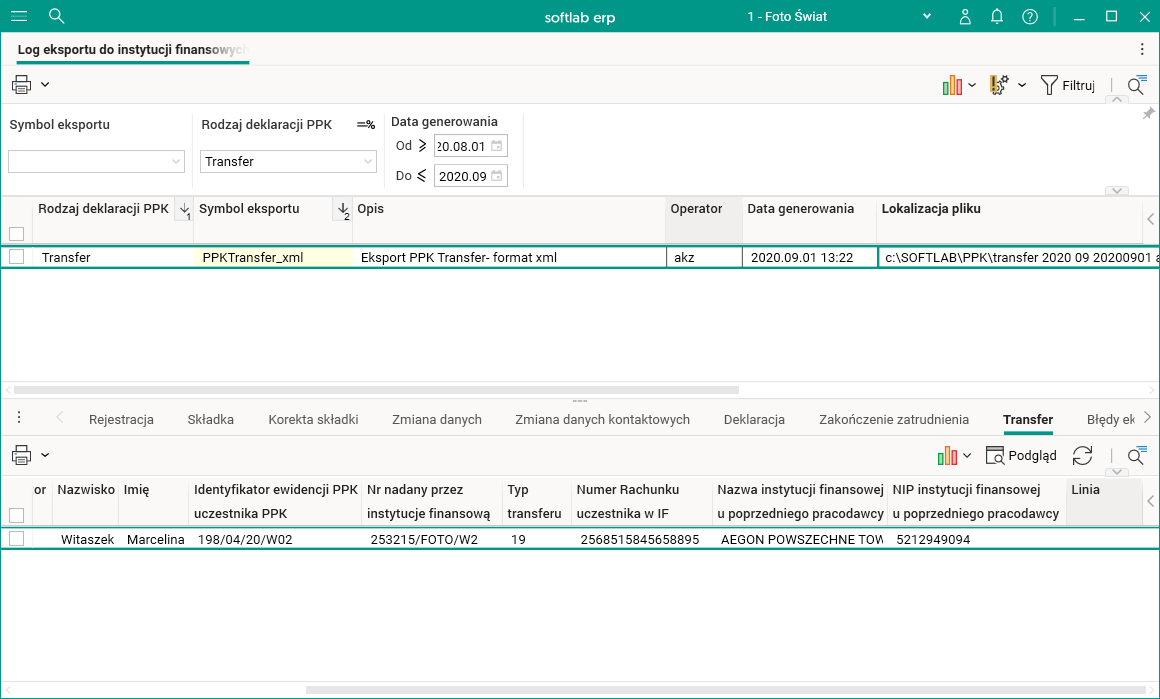Switch to the Zmiana danych tab
The width and height of the screenshot is (1160, 699).
[x=437, y=419]
